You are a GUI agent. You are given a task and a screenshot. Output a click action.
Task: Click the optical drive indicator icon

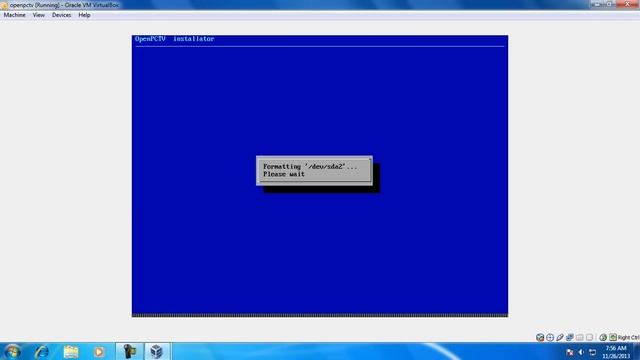point(550,337)
